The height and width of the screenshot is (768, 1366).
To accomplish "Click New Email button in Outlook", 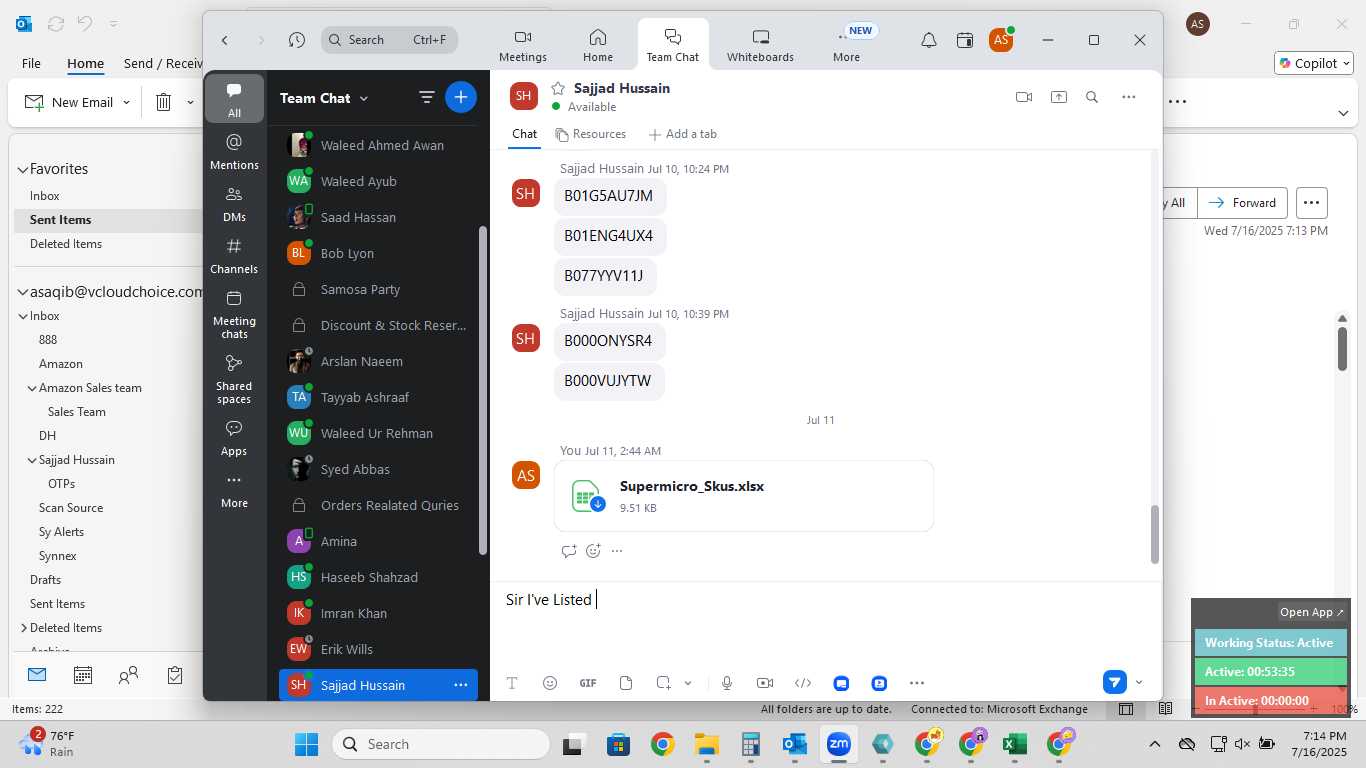I will [69, 102].
